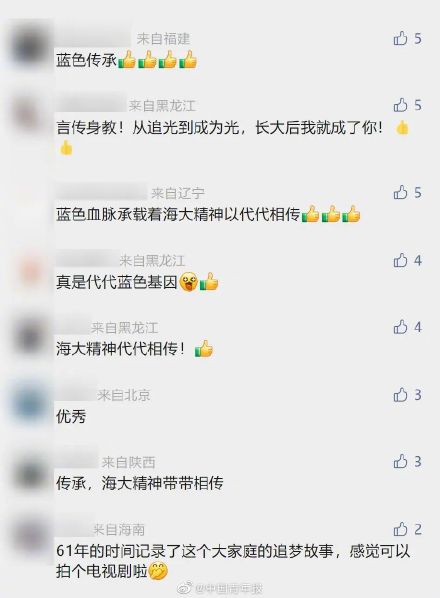Viewport: 440px width, 598px height.
Task: Like the 海南 comment about 61年
Action: 400,529
